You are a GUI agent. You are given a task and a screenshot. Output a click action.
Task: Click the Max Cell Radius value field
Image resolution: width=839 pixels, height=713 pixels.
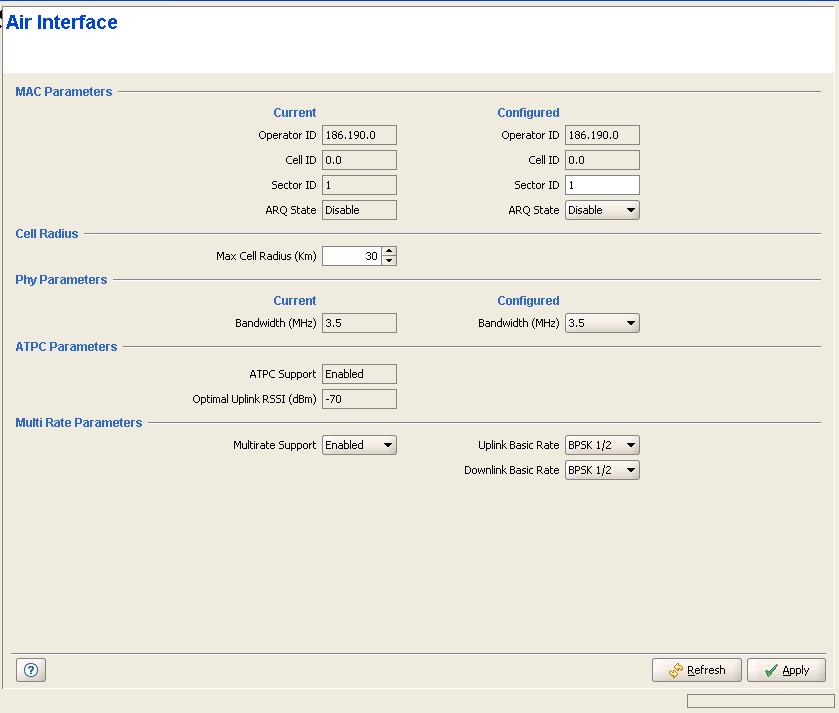pos(351,256)
